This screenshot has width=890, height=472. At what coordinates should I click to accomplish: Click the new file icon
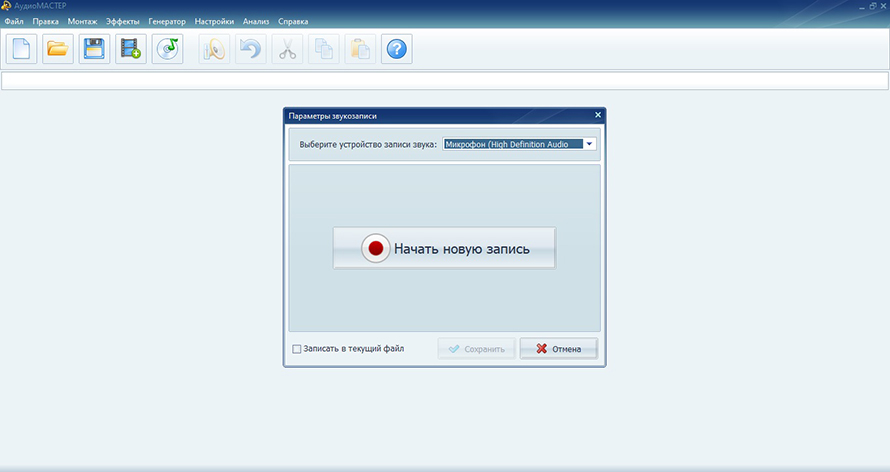pos(22,49)
